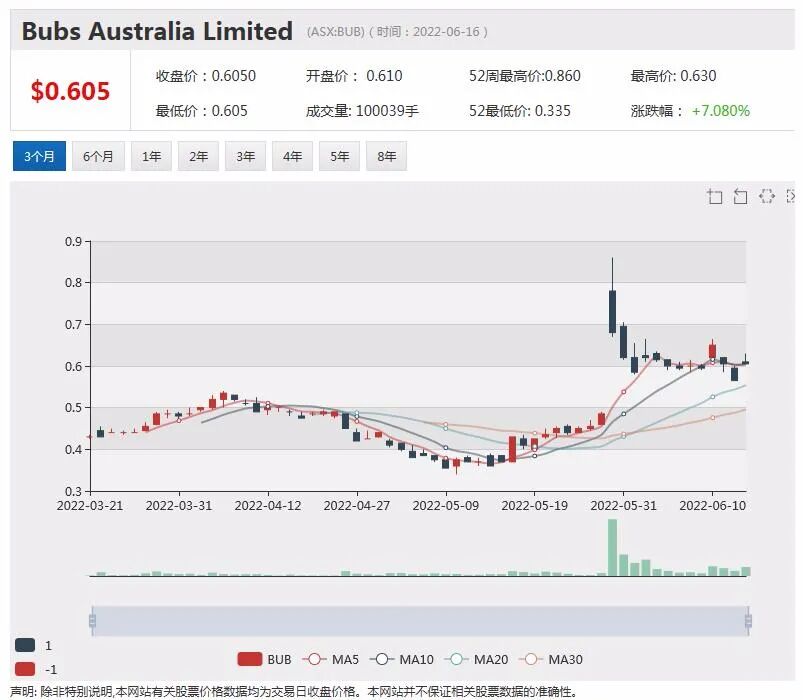Click the 0.9 y-axis label
The image size is (803, 700).
click(73, 241)
